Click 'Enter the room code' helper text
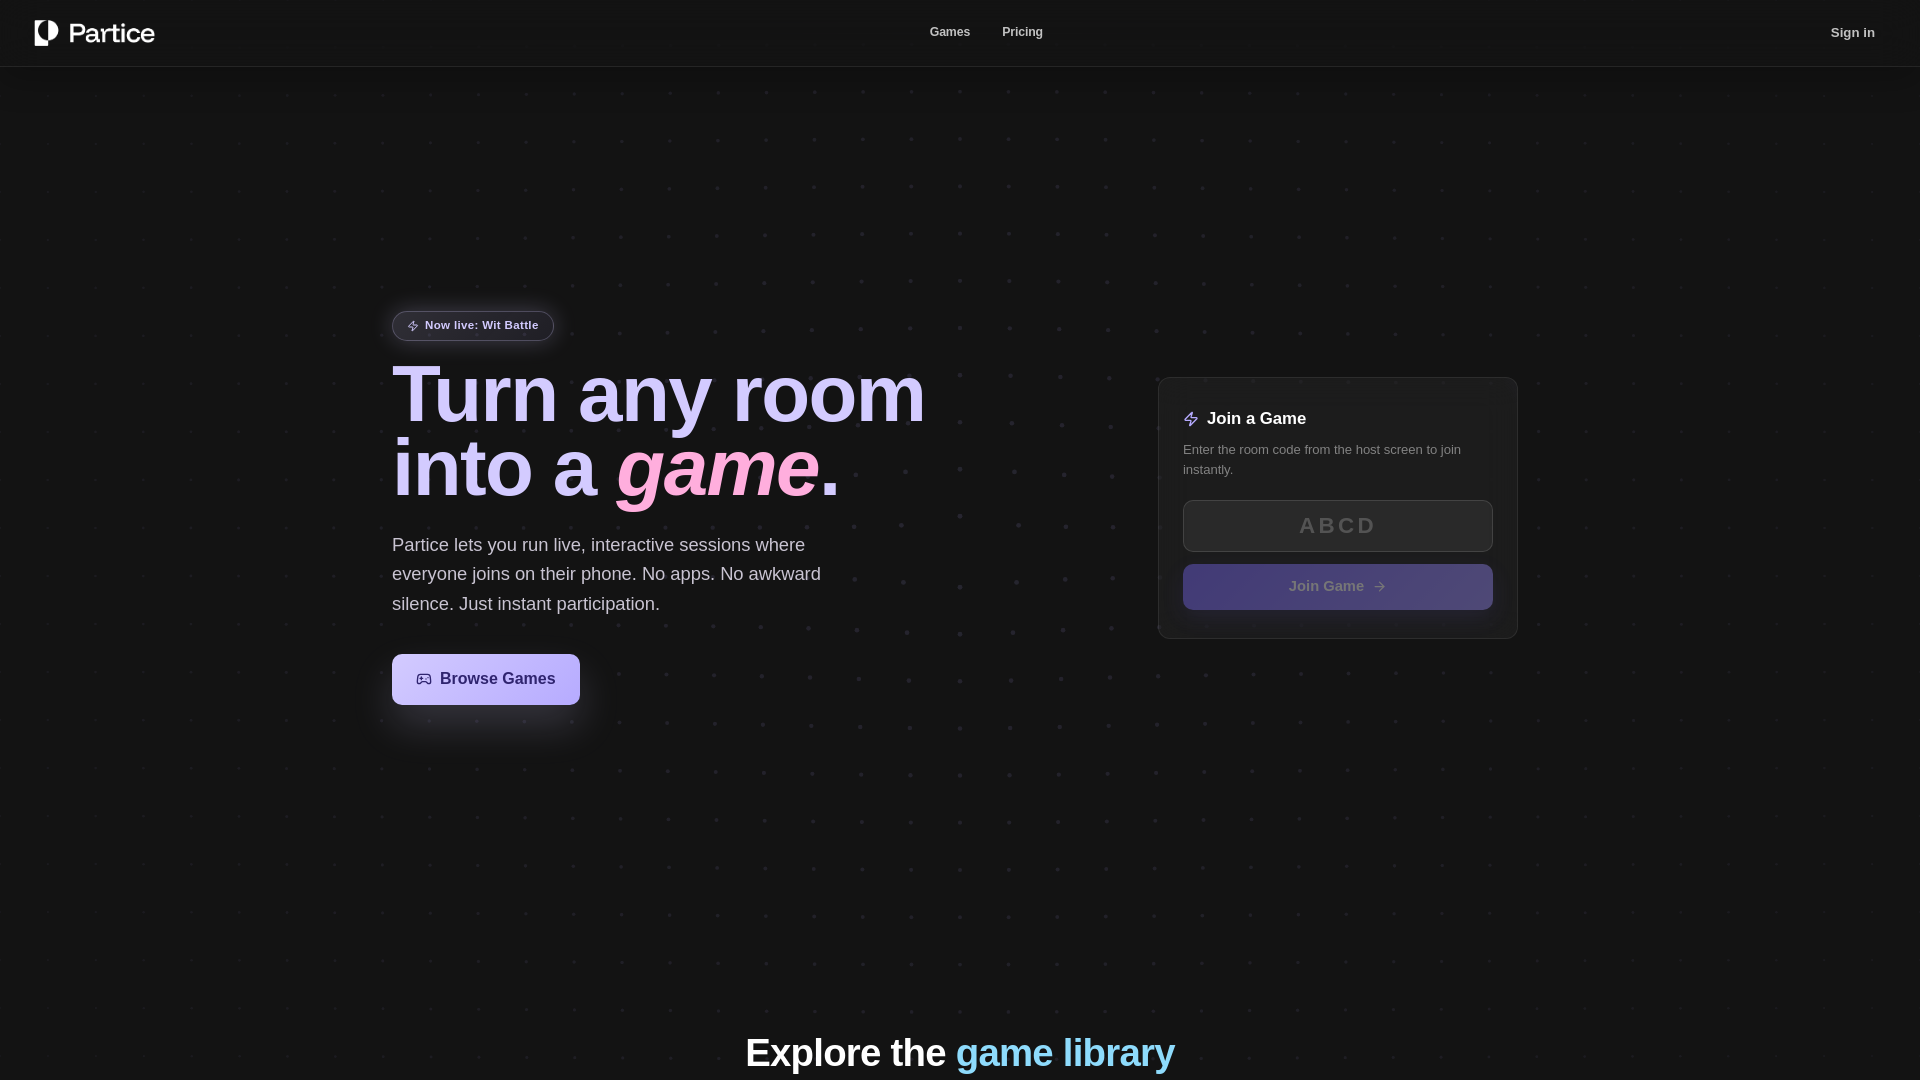Screen dimensions: 1920x1080 point(1322,460)
